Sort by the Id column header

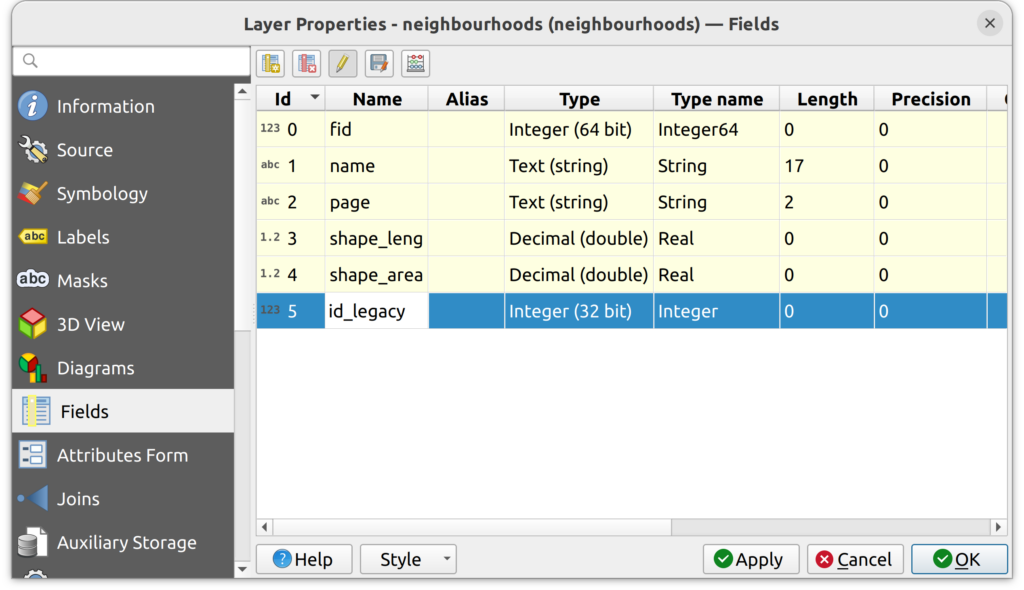[x=290, y=99]
